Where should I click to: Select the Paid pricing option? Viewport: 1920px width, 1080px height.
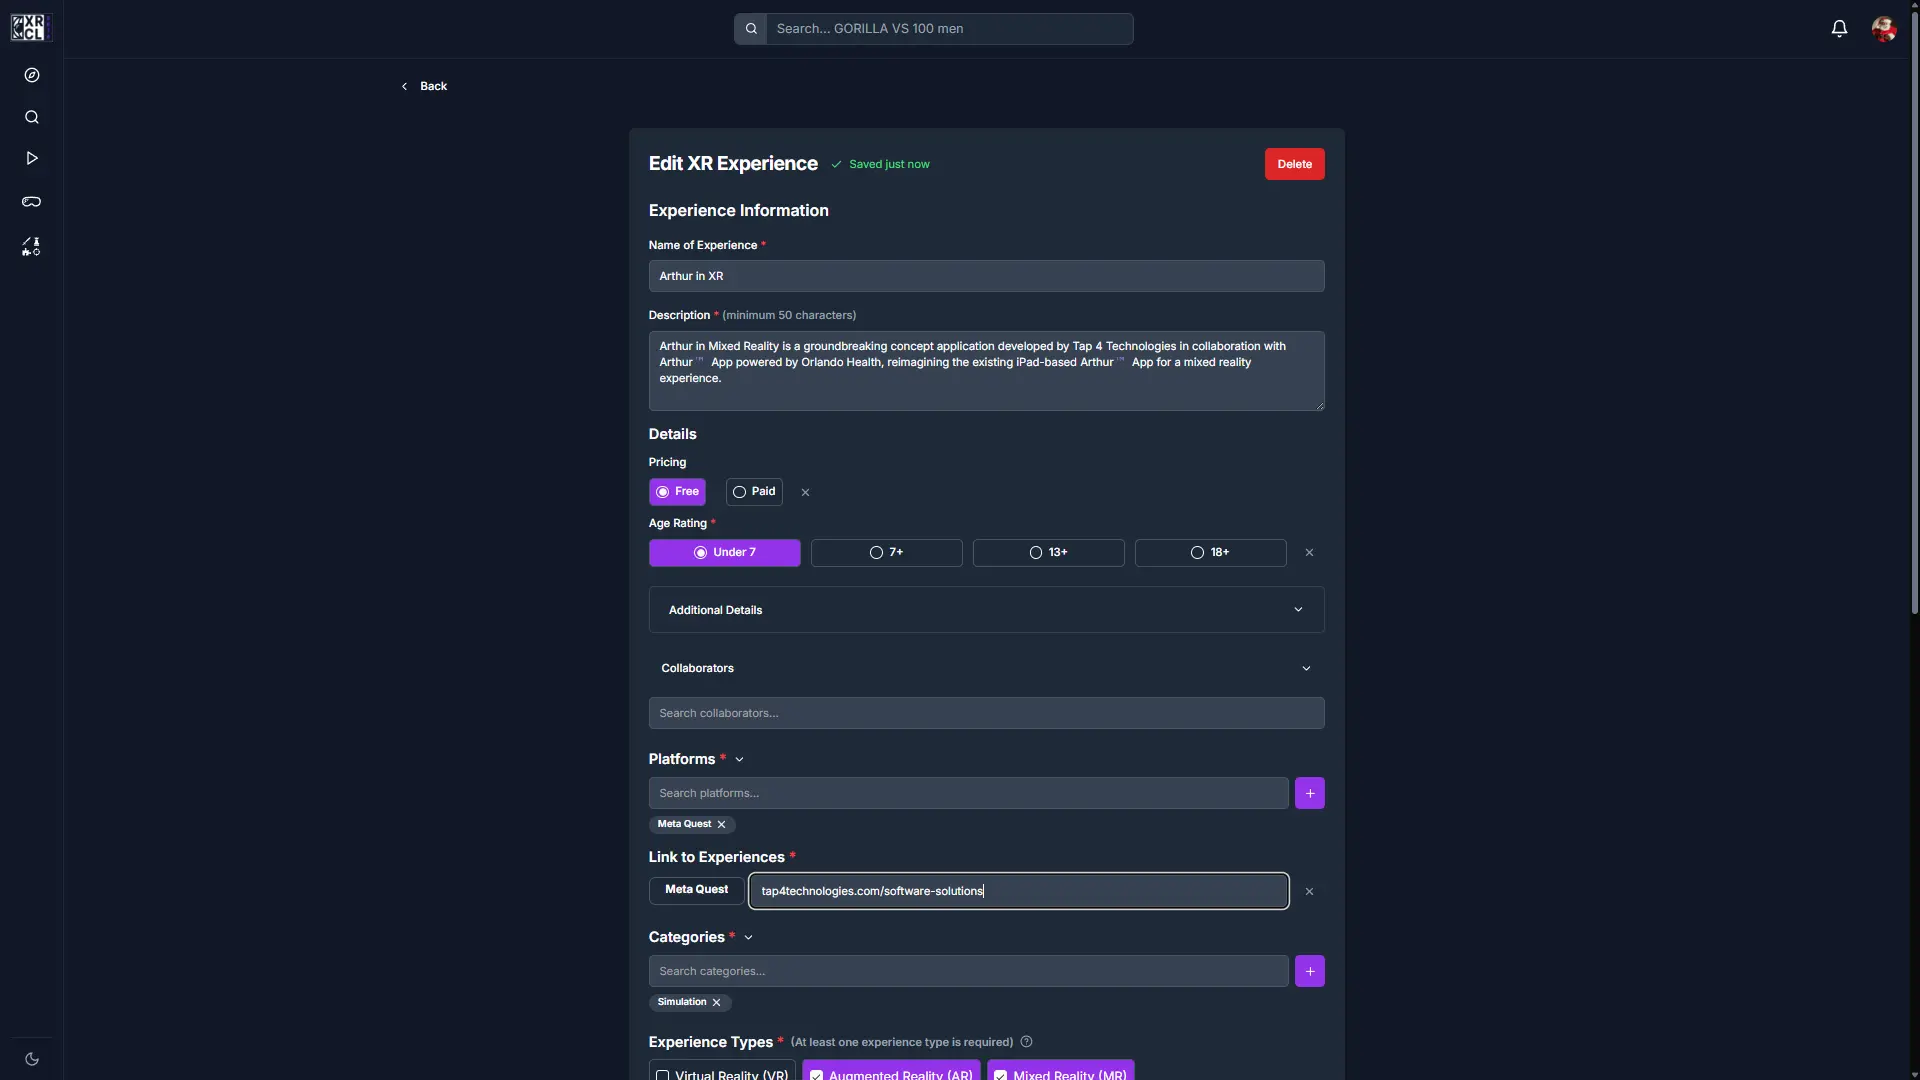[754, 491]
